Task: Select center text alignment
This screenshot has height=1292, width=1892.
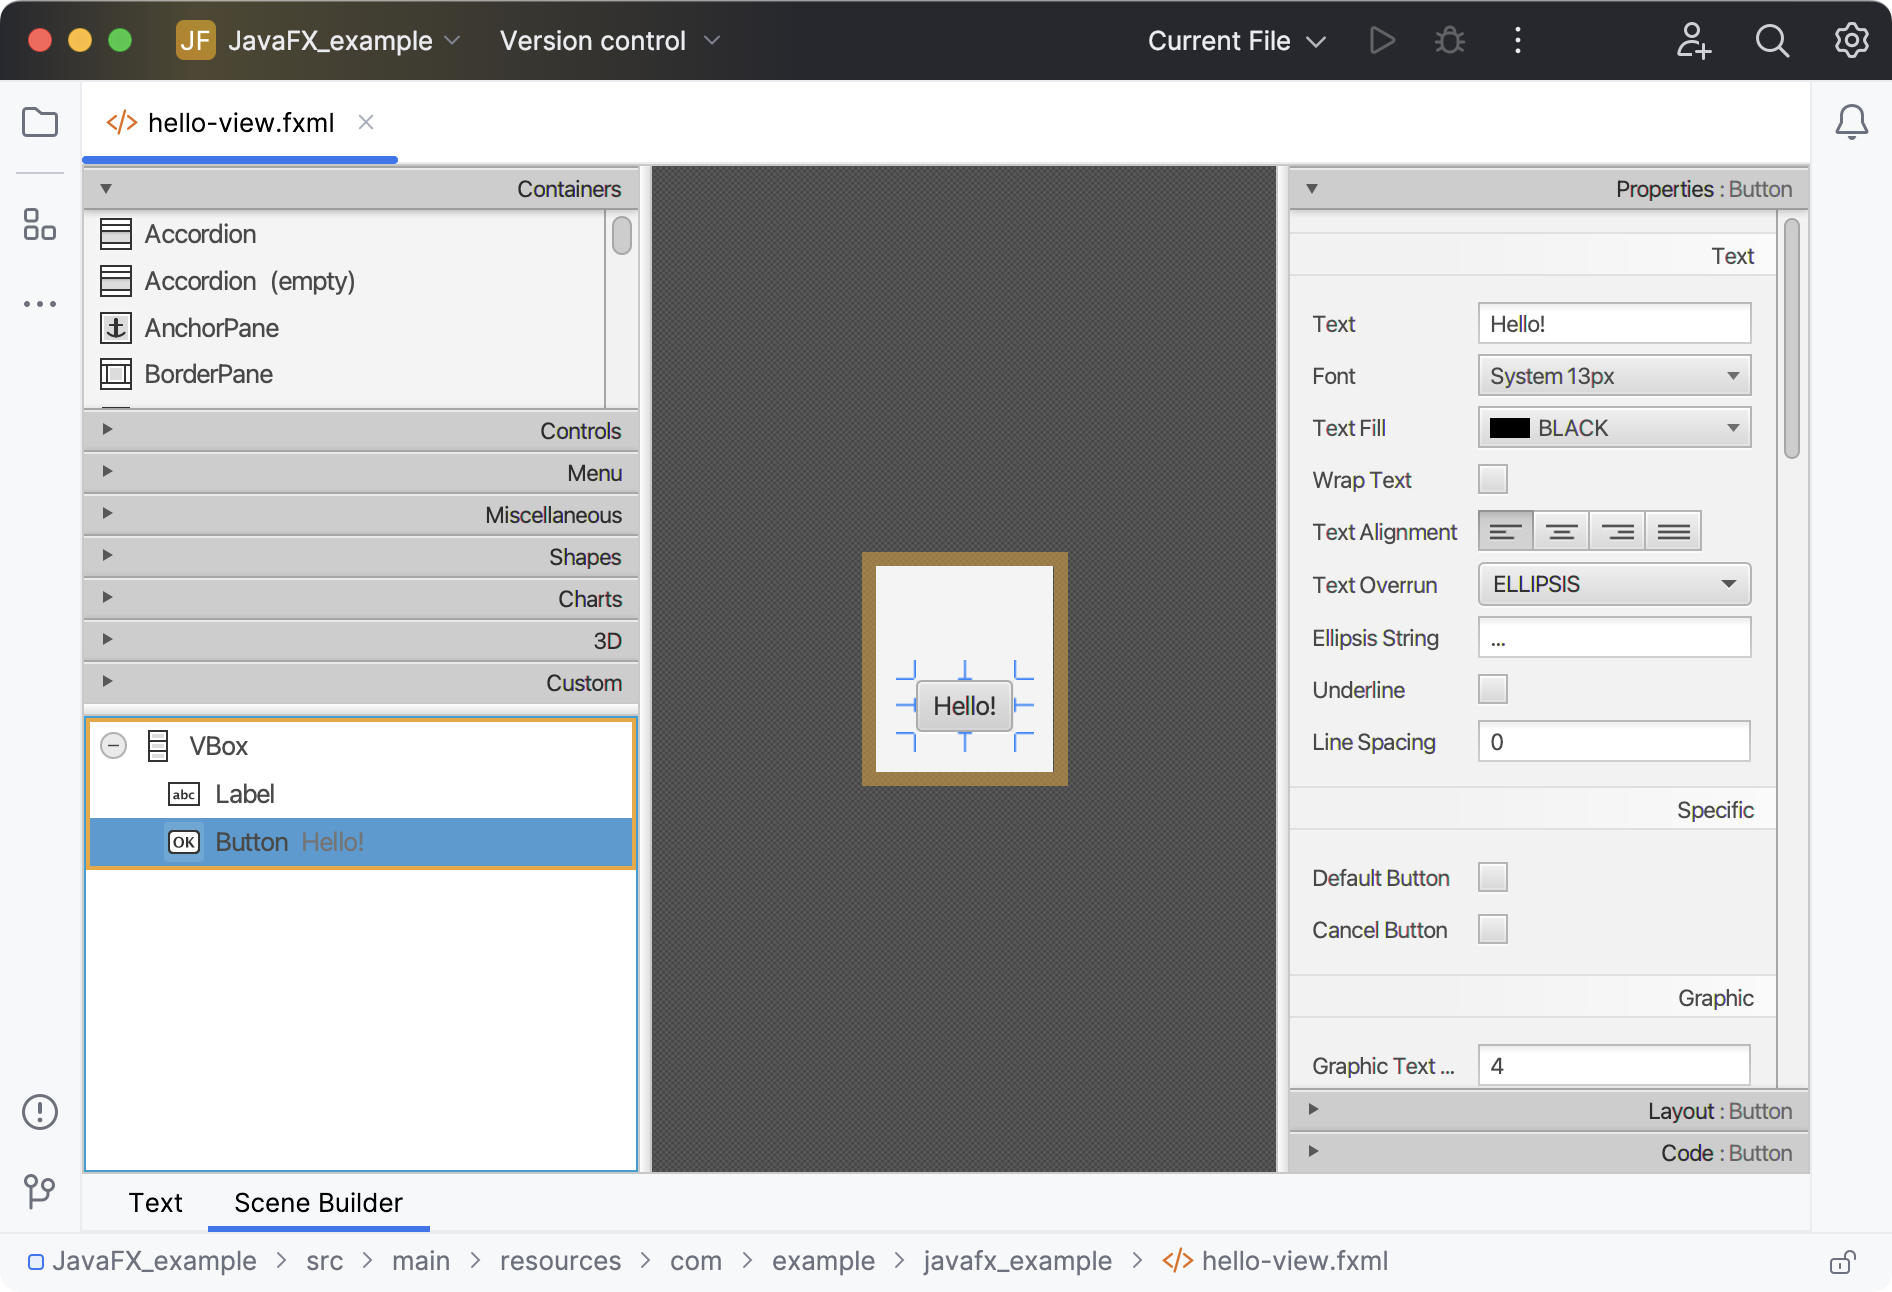Action: [x=1561, y=530]
